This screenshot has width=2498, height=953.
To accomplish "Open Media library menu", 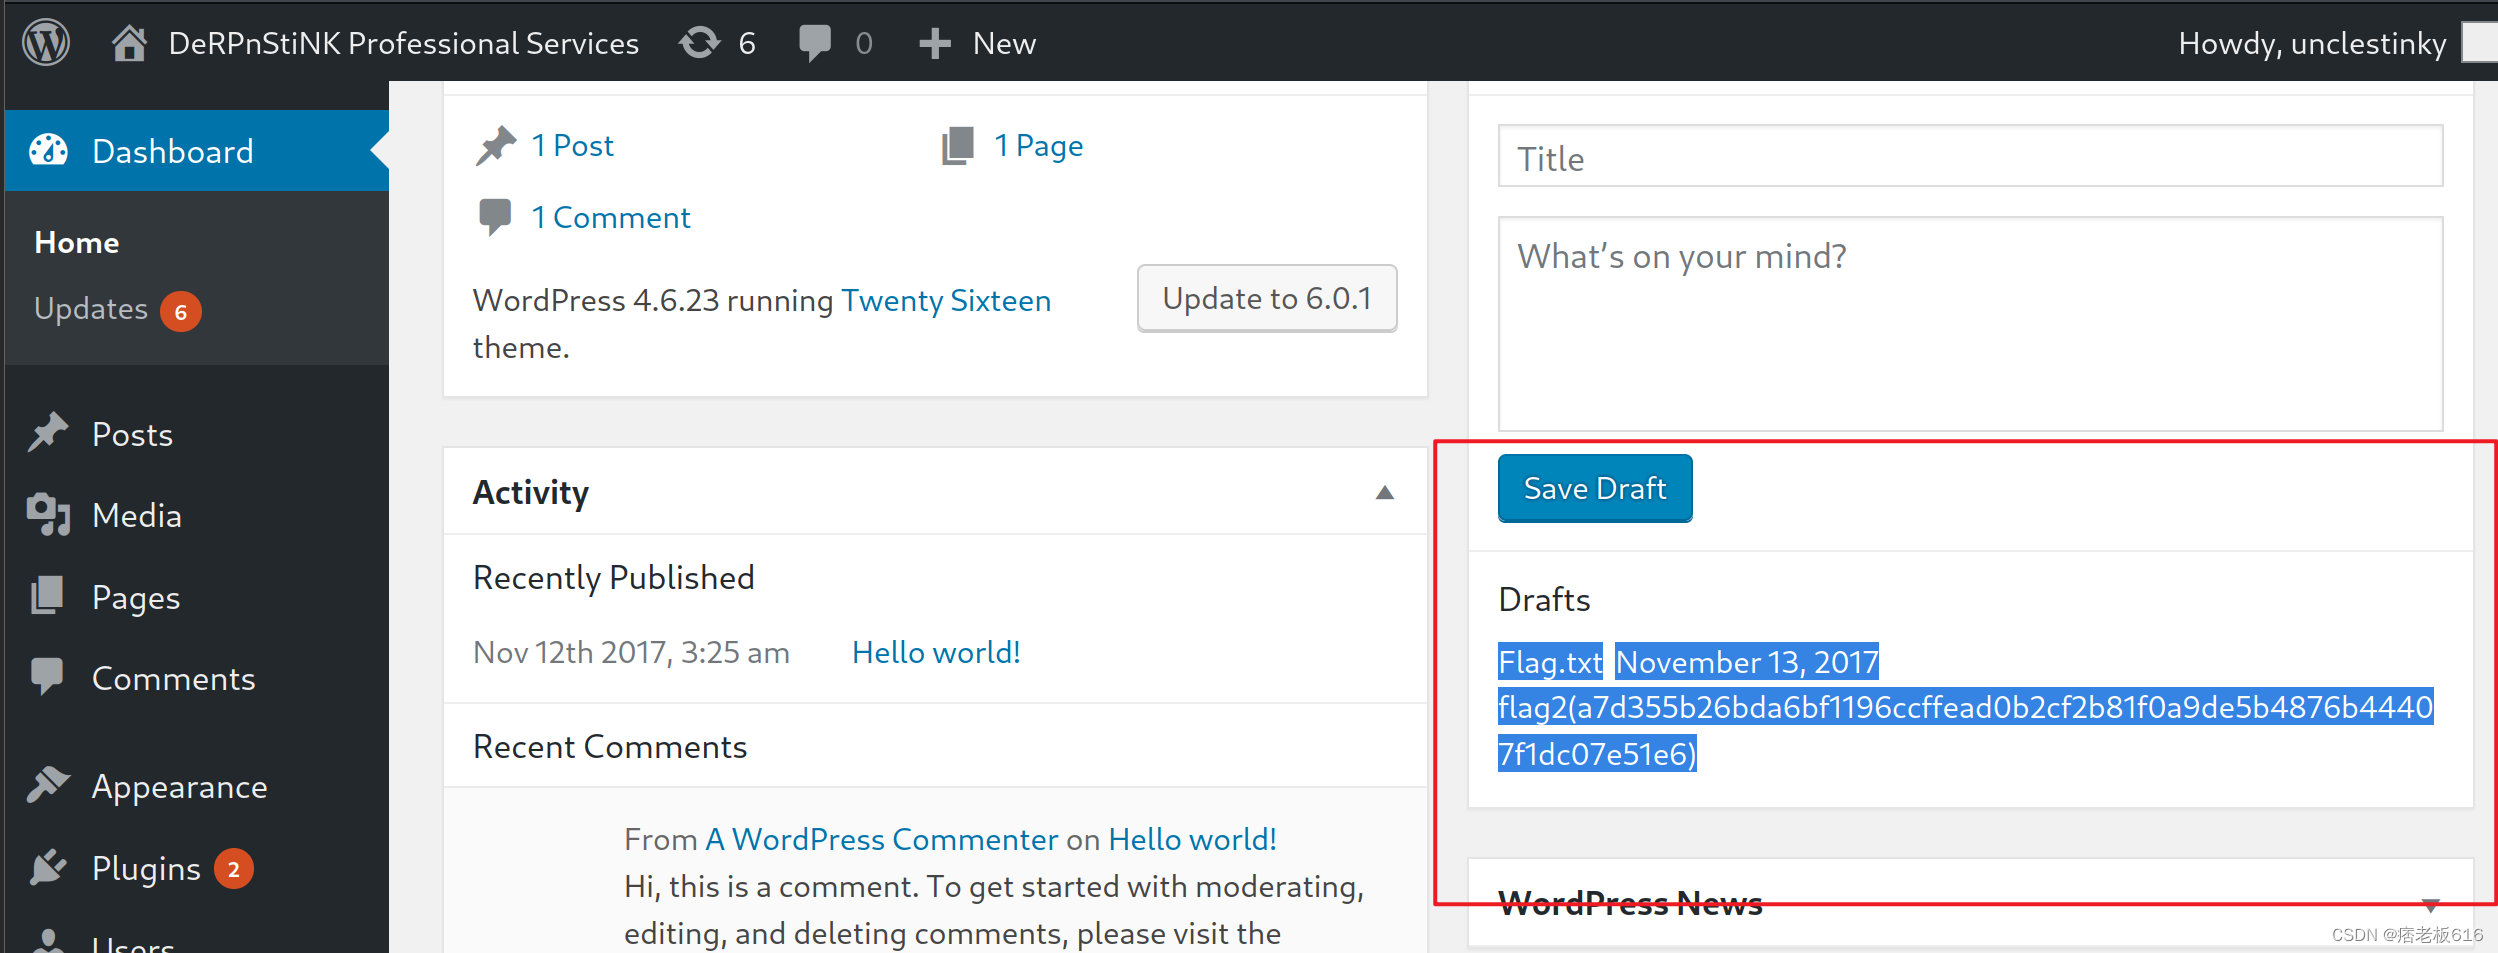I will 137,516.
